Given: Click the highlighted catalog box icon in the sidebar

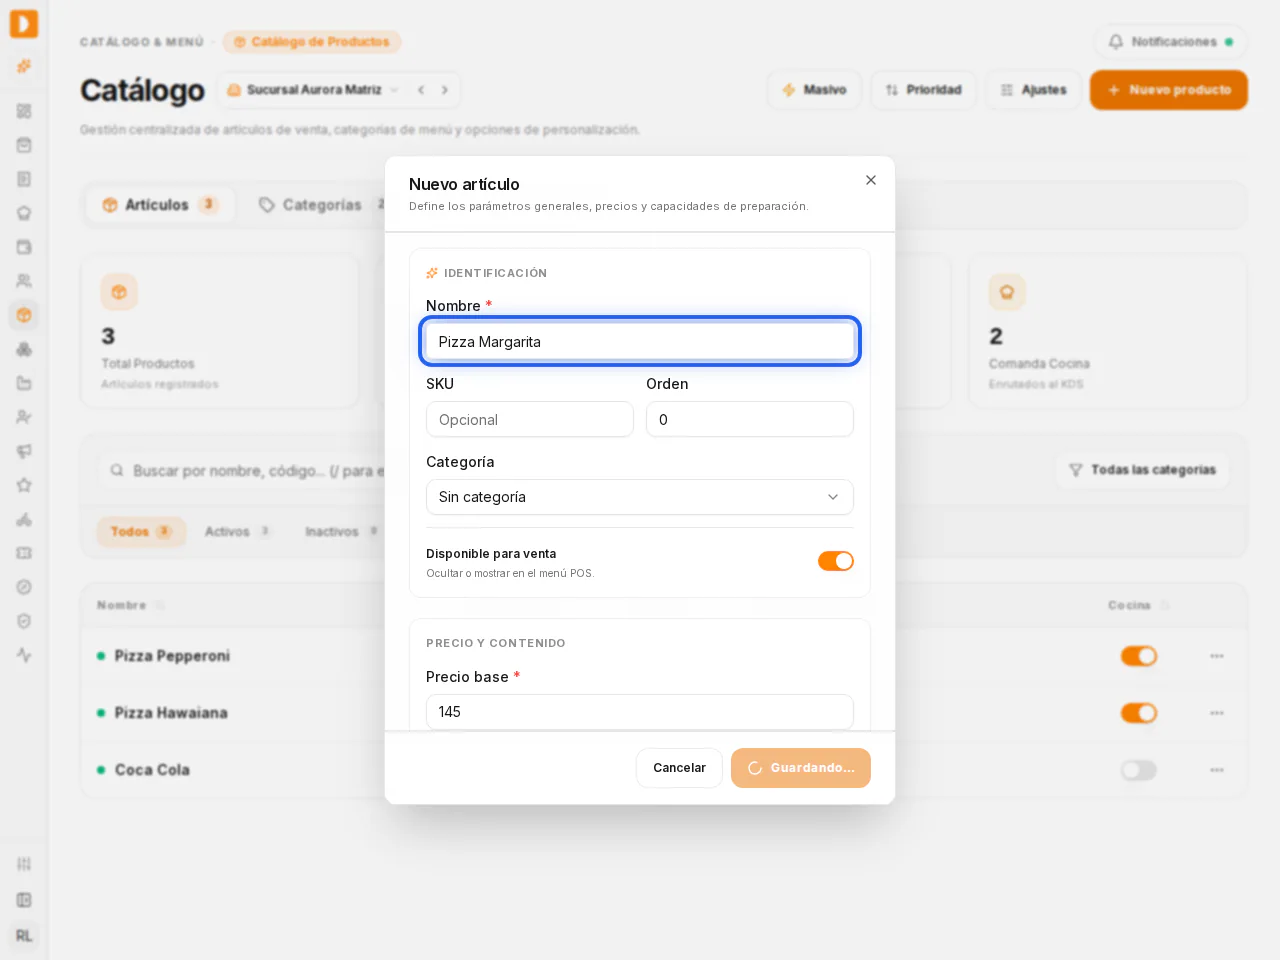Looking at the screenshot, I should coord(24,315).
